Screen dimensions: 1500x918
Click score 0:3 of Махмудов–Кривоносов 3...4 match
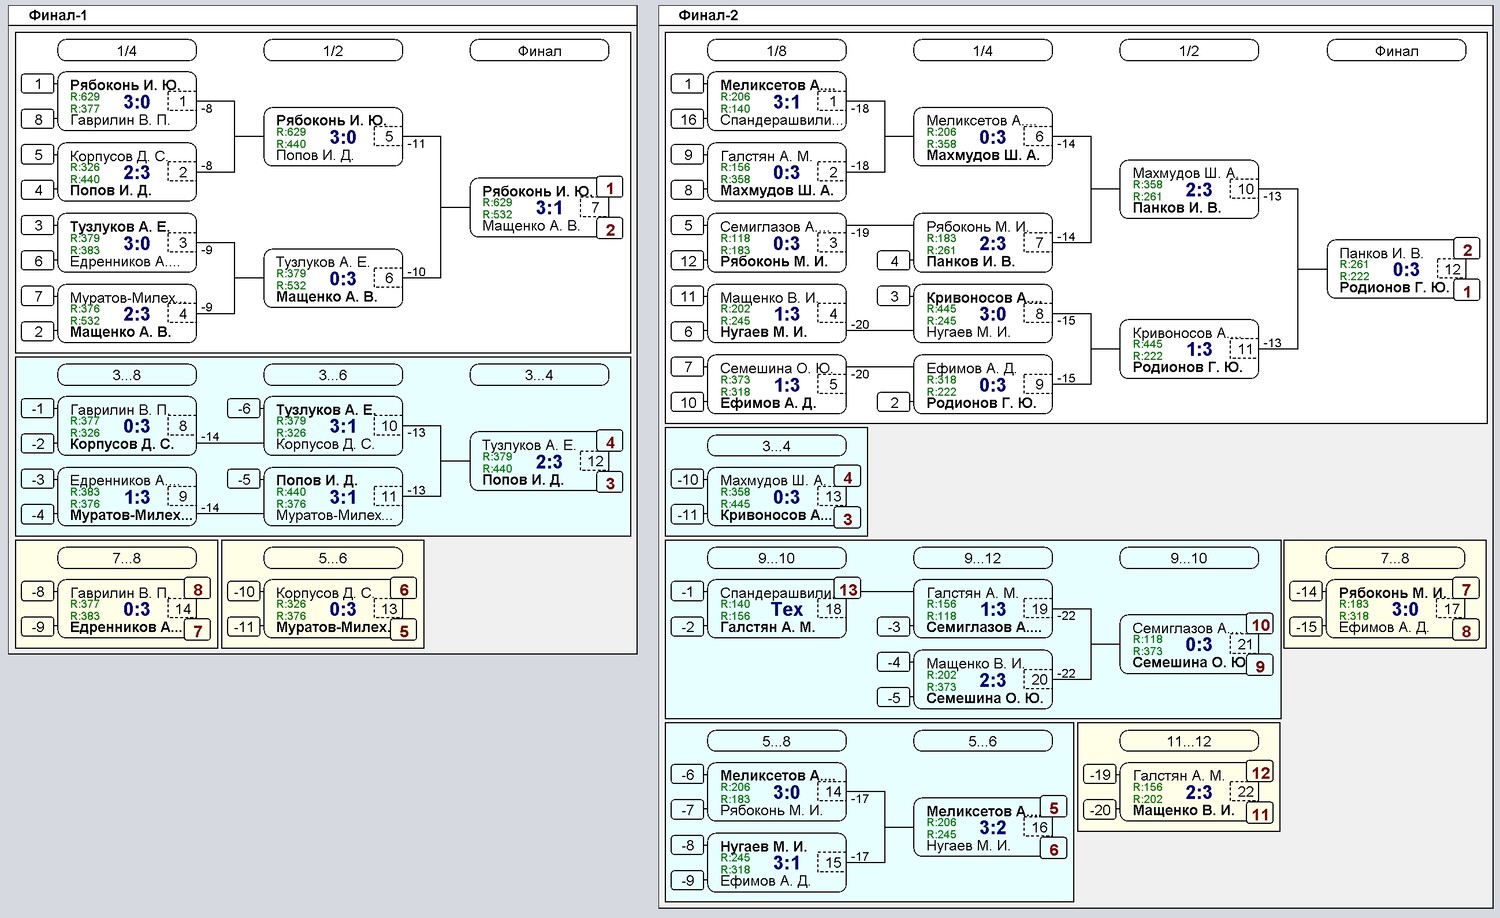tap(787, 497)
